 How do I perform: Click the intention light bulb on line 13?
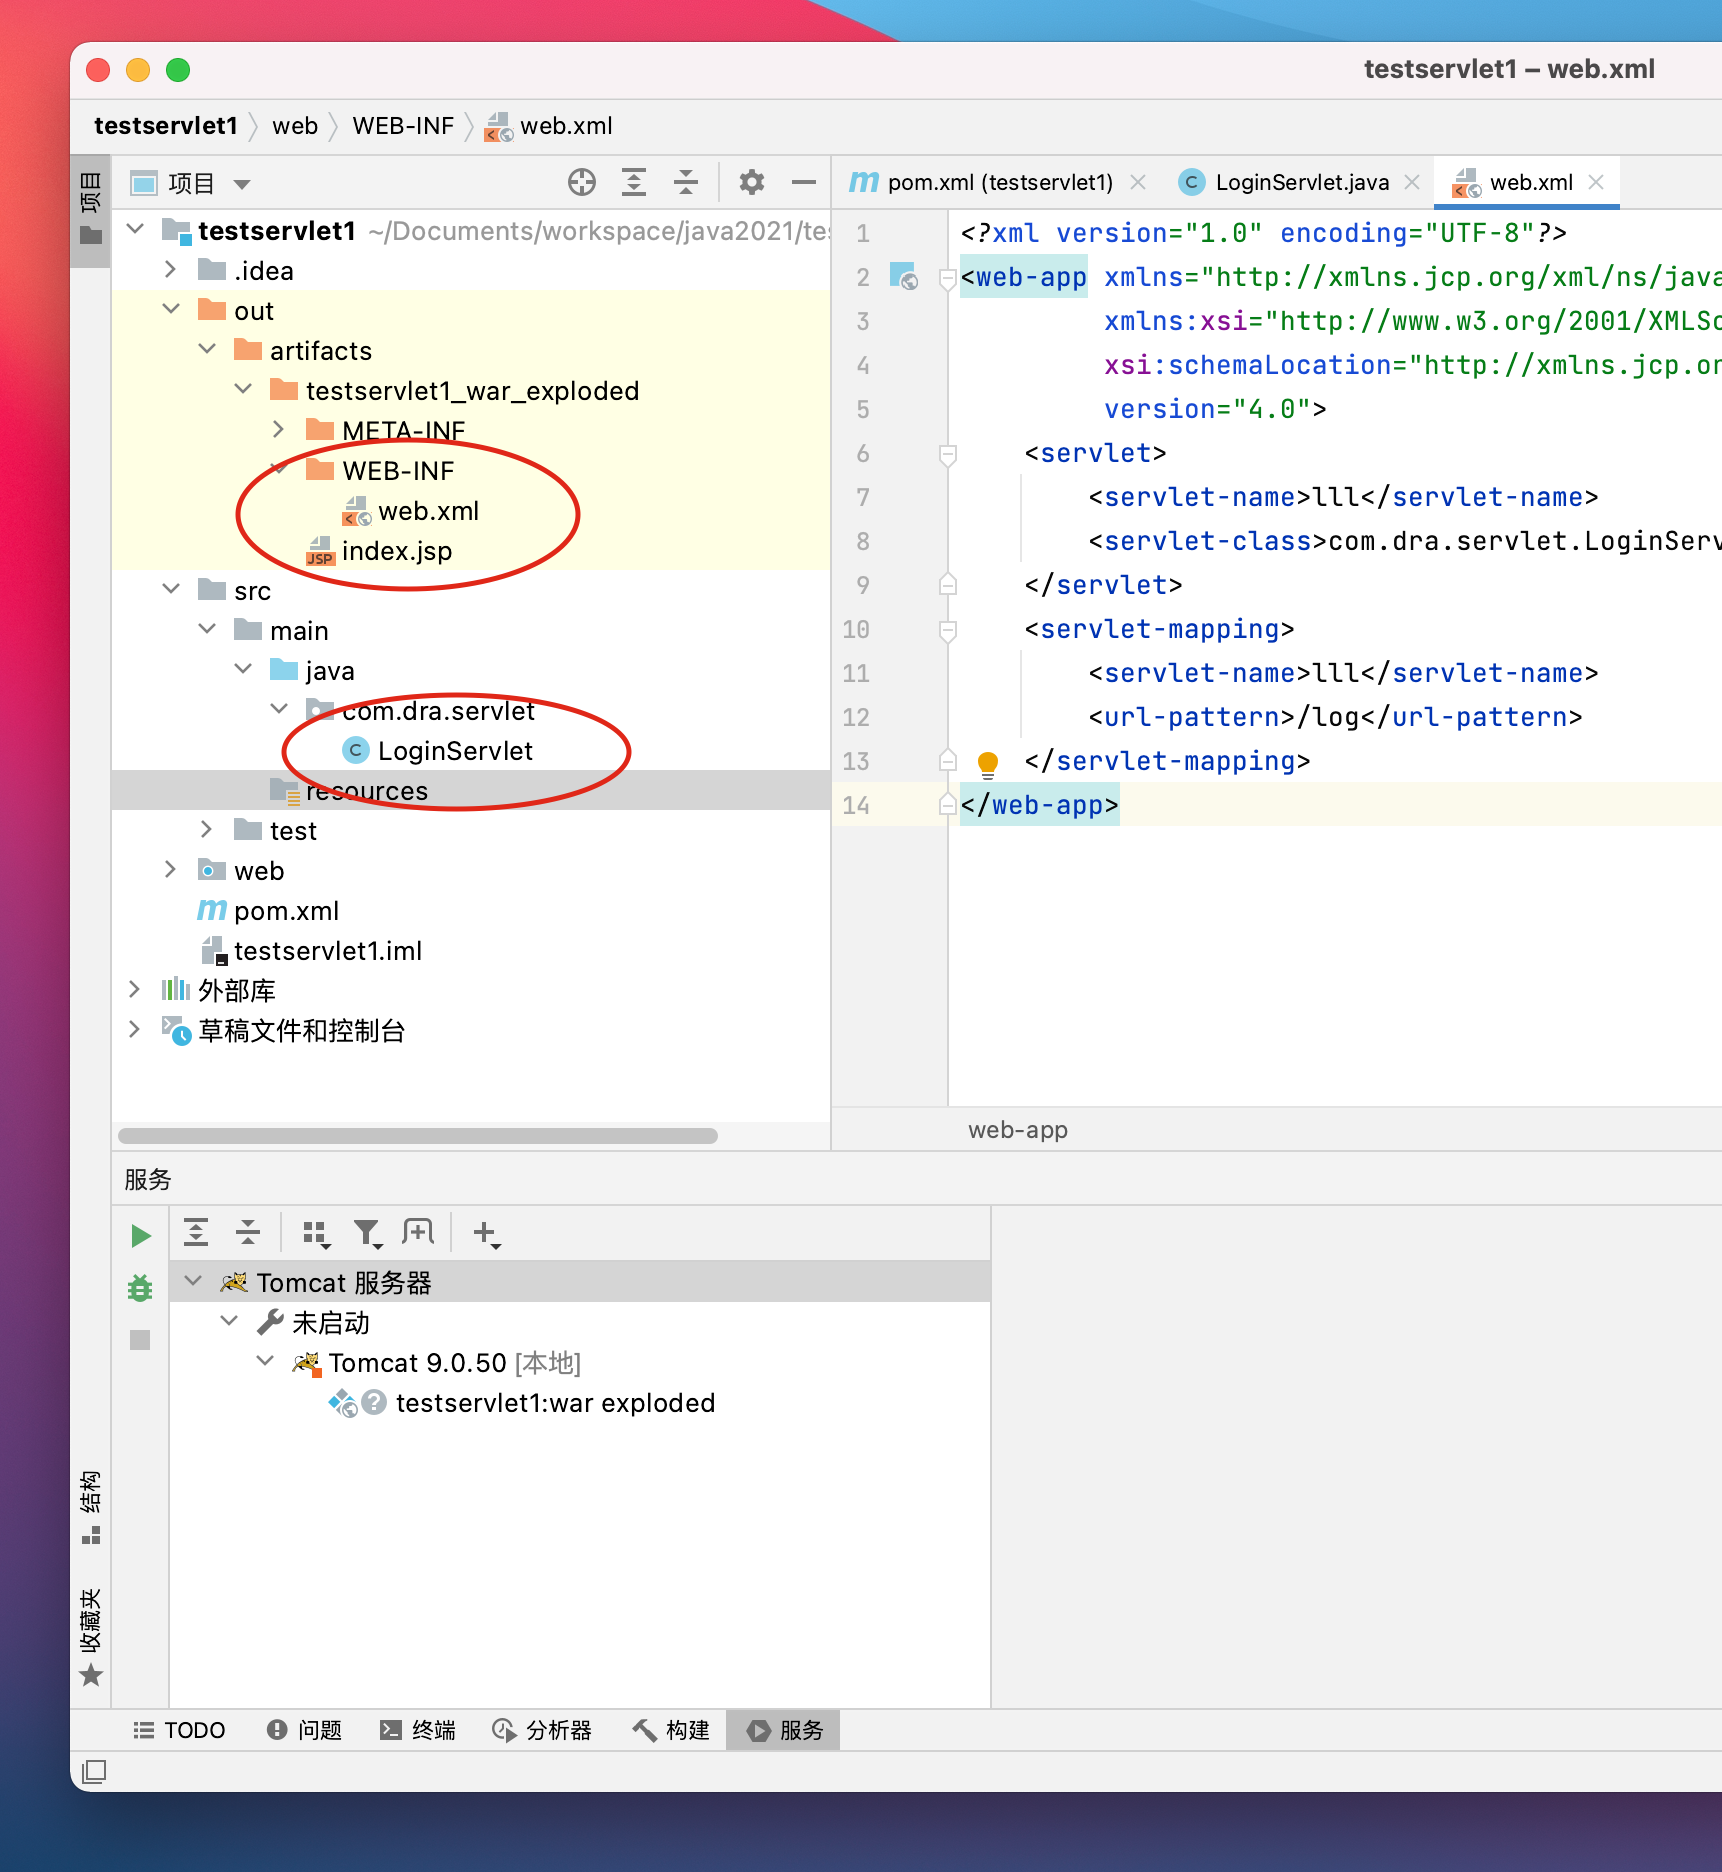[988, 764]
